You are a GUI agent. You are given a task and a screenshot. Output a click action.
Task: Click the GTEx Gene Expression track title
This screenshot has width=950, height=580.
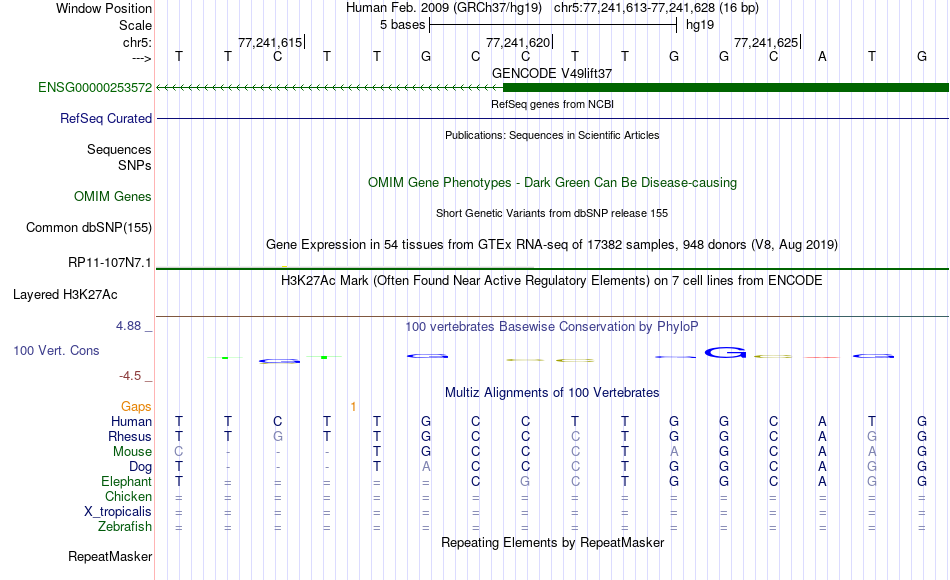pos(552,244)
